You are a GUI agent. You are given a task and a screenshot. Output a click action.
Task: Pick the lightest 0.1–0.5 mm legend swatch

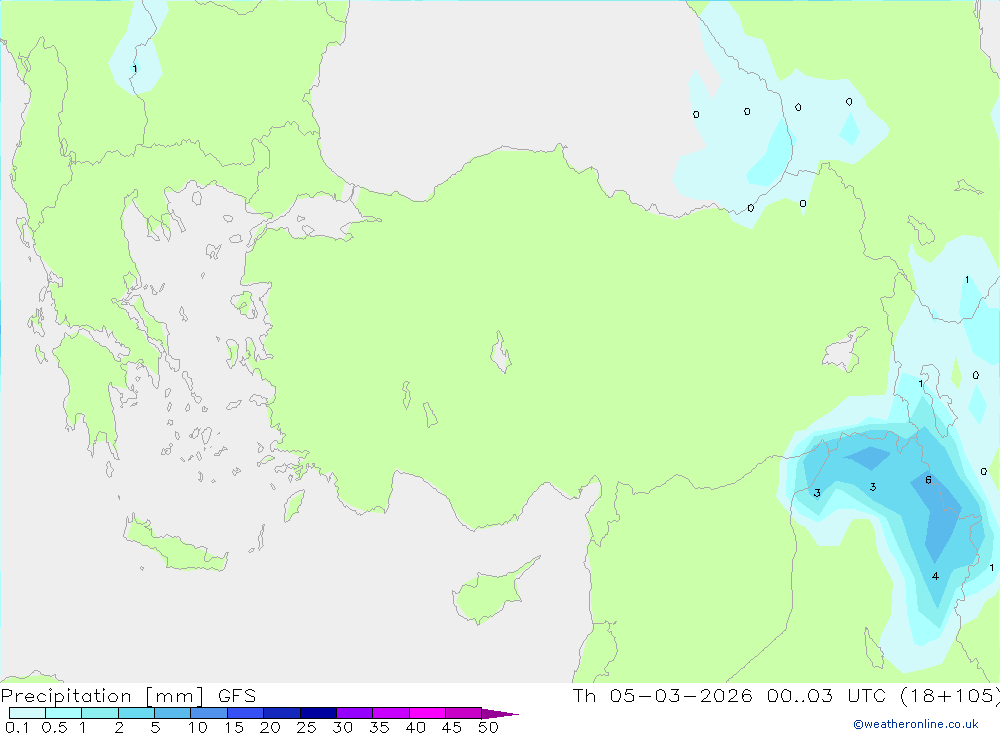pyautogui.click(x=27, y=713)
